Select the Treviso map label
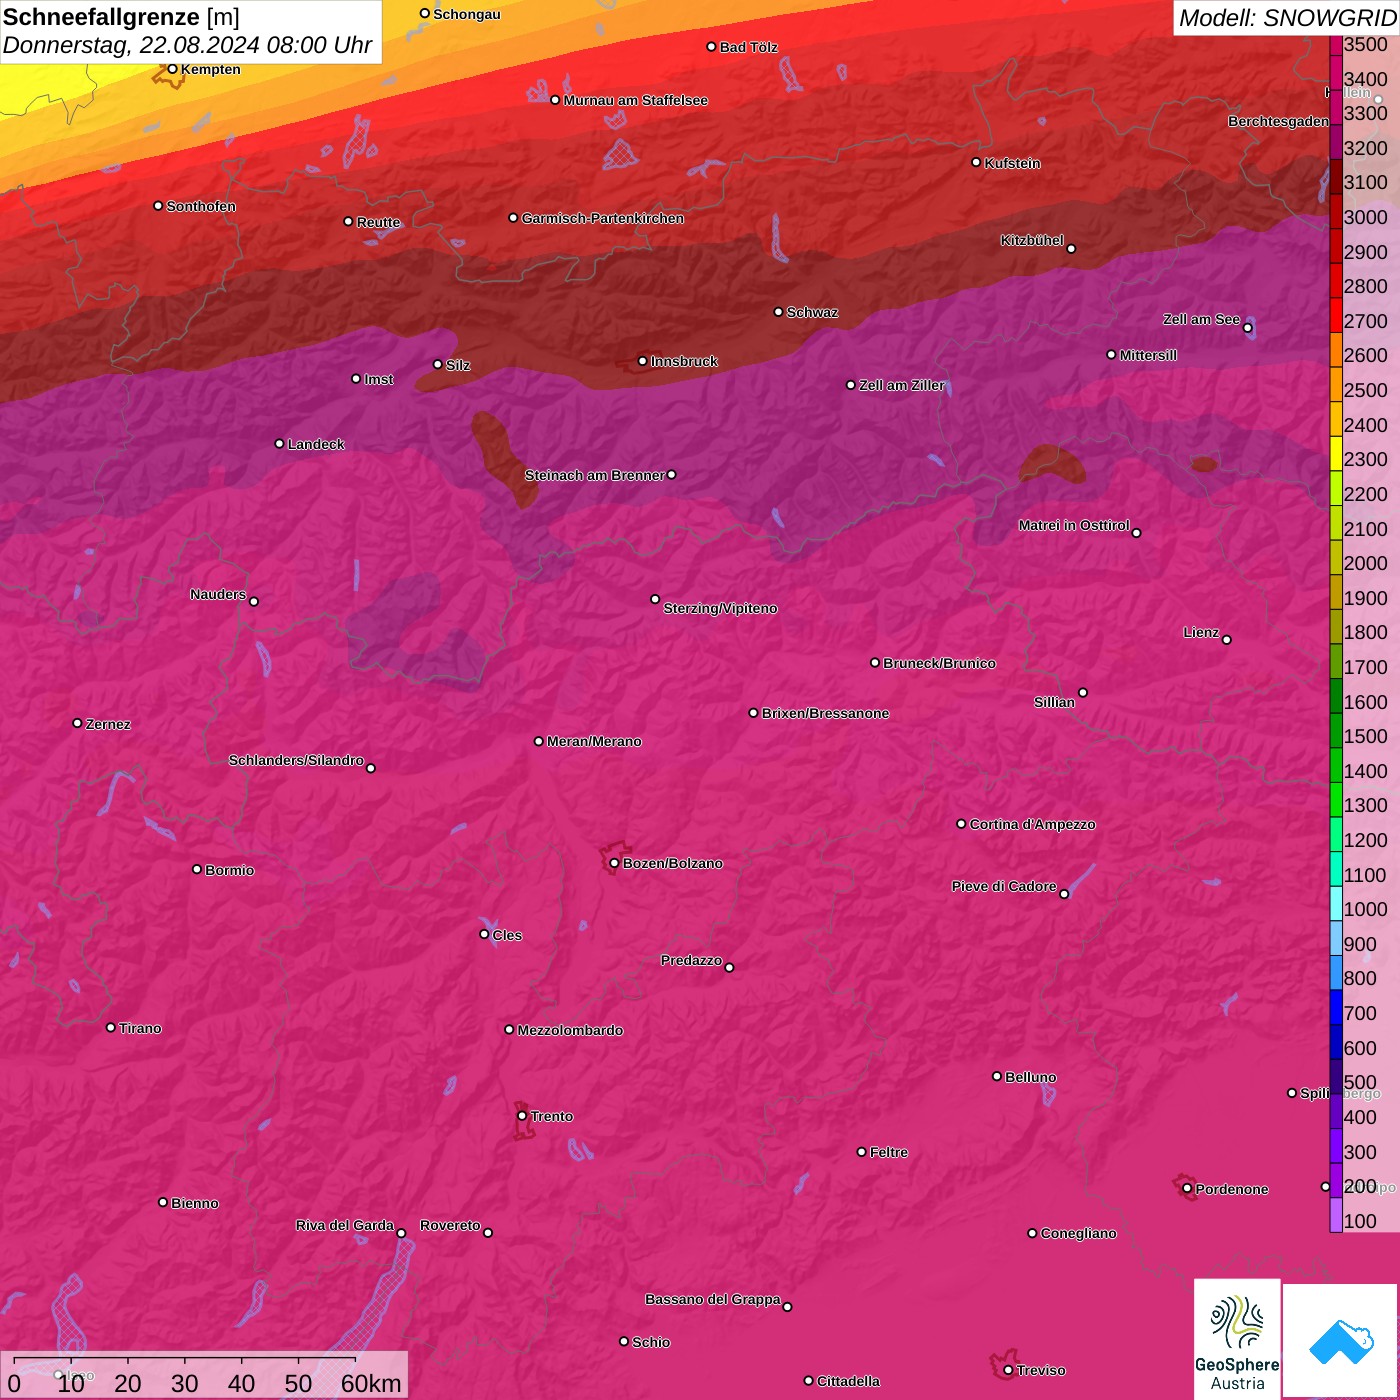 pos(1041,1371)
